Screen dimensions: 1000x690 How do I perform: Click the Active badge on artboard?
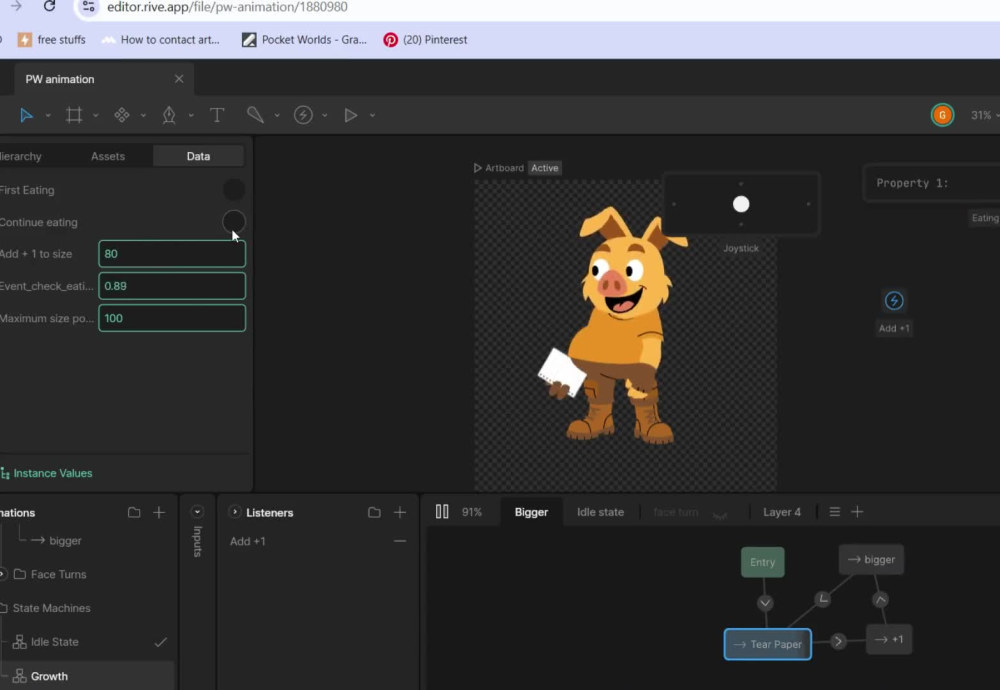point(545,168)
